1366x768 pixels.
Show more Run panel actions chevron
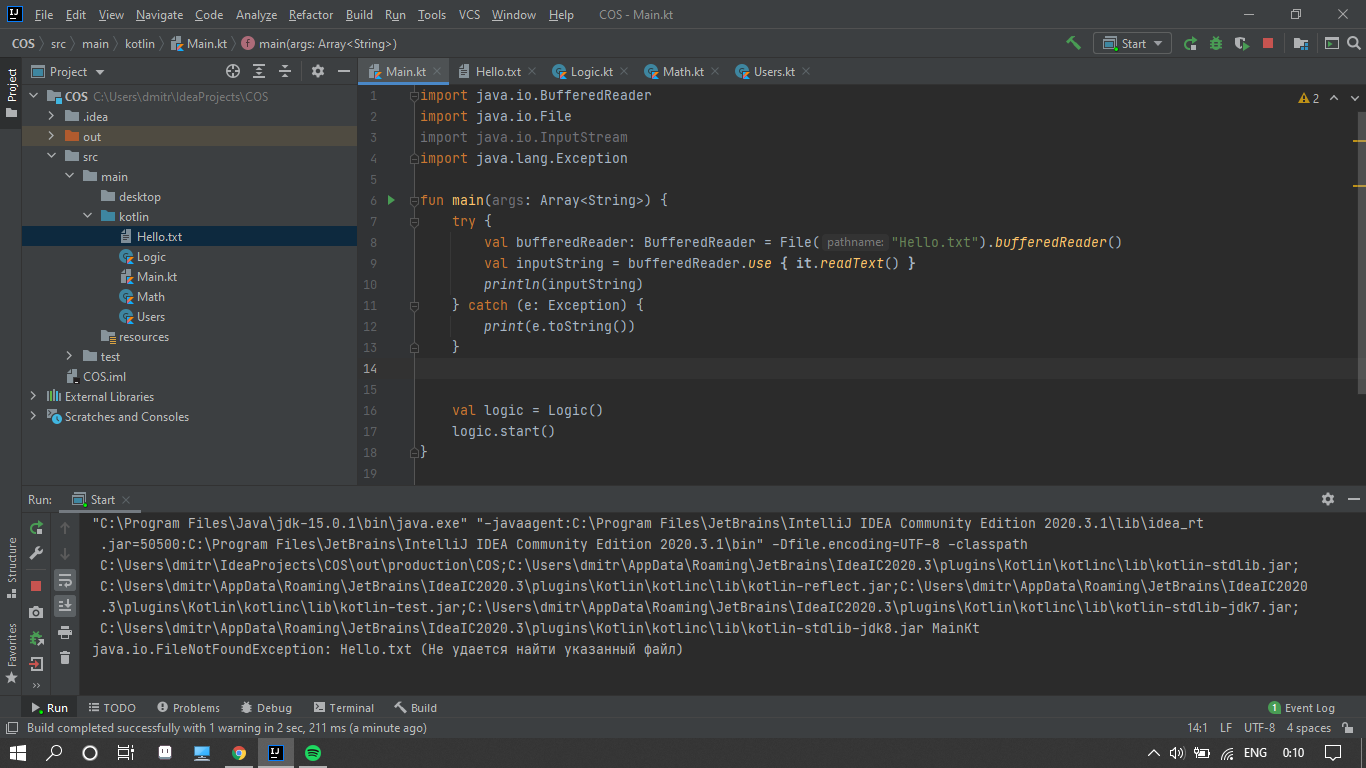click(36, 685)
